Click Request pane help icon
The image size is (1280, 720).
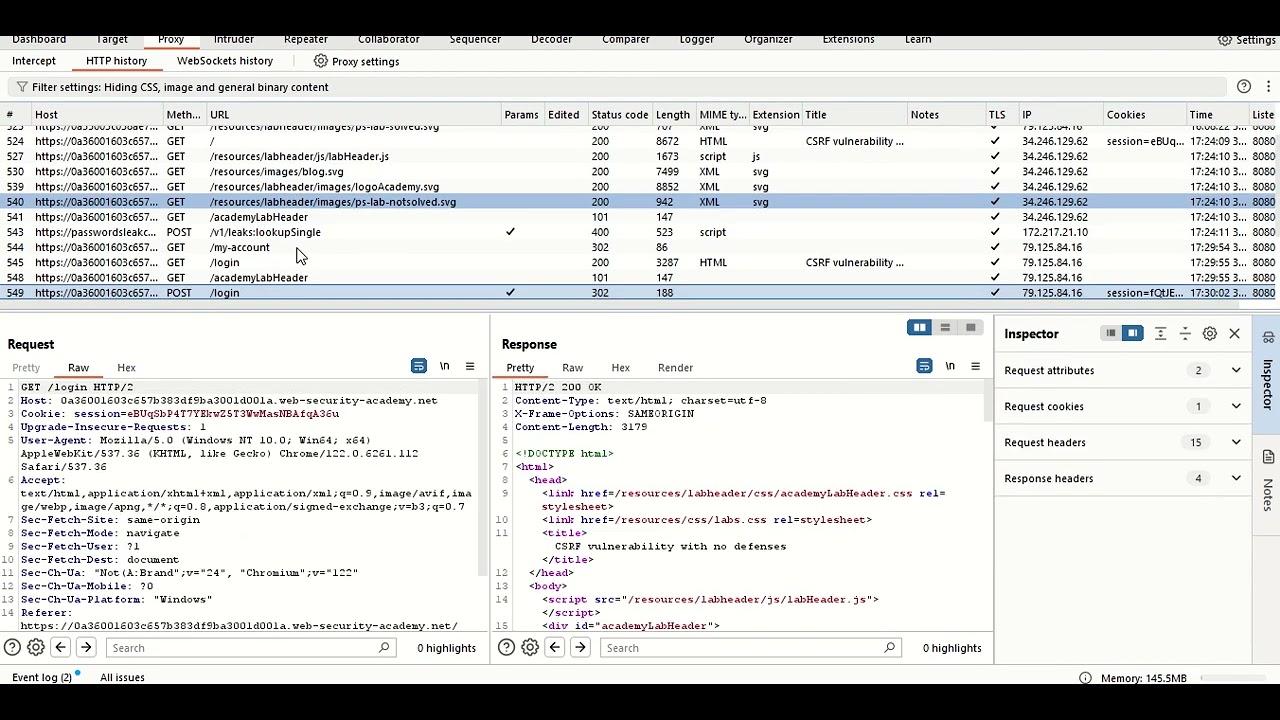pyautogui.click(x=12, y=648)
